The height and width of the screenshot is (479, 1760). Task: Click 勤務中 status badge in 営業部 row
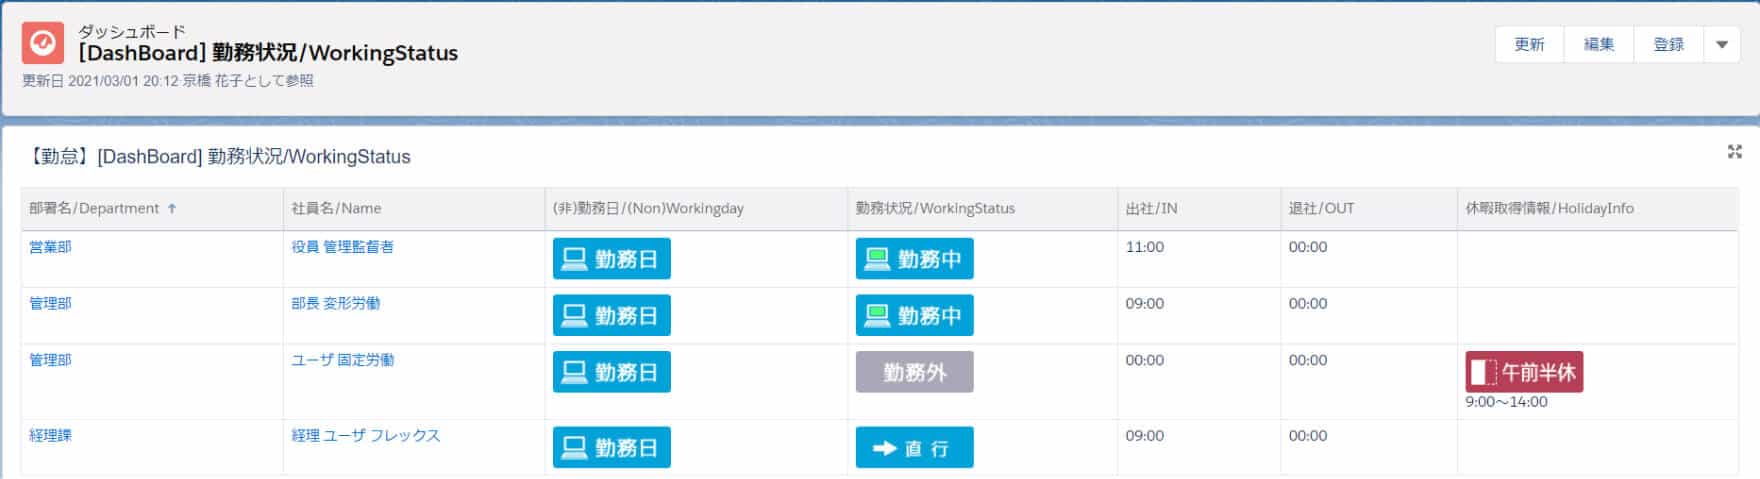(914, 259)
